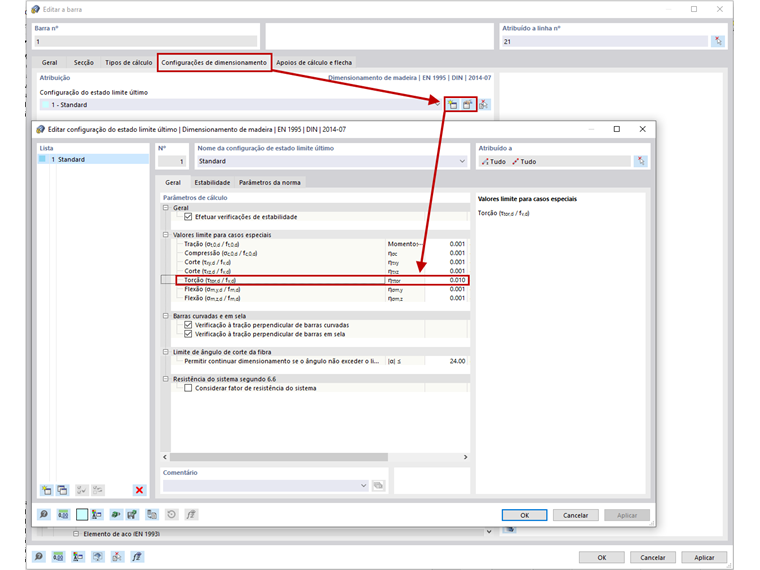Viewport: 760px width, 570px height.
Task: Click formula fx icon in configuration toolbar
Action: tap(191, 514)
